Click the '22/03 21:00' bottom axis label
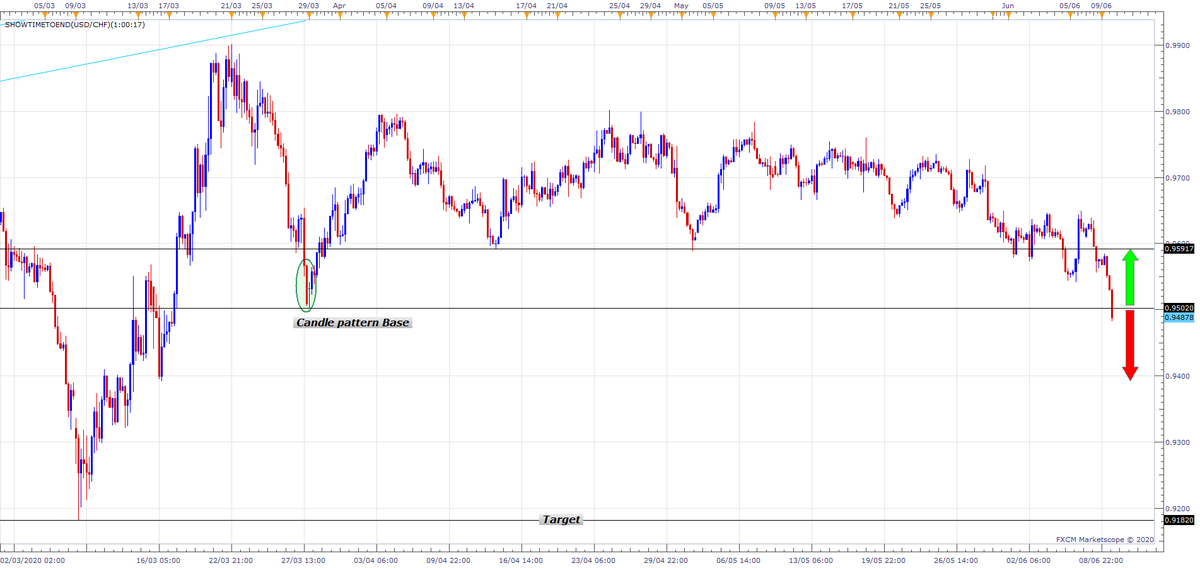Viewport: 1200px width, 568px height. tap(233, 561)
